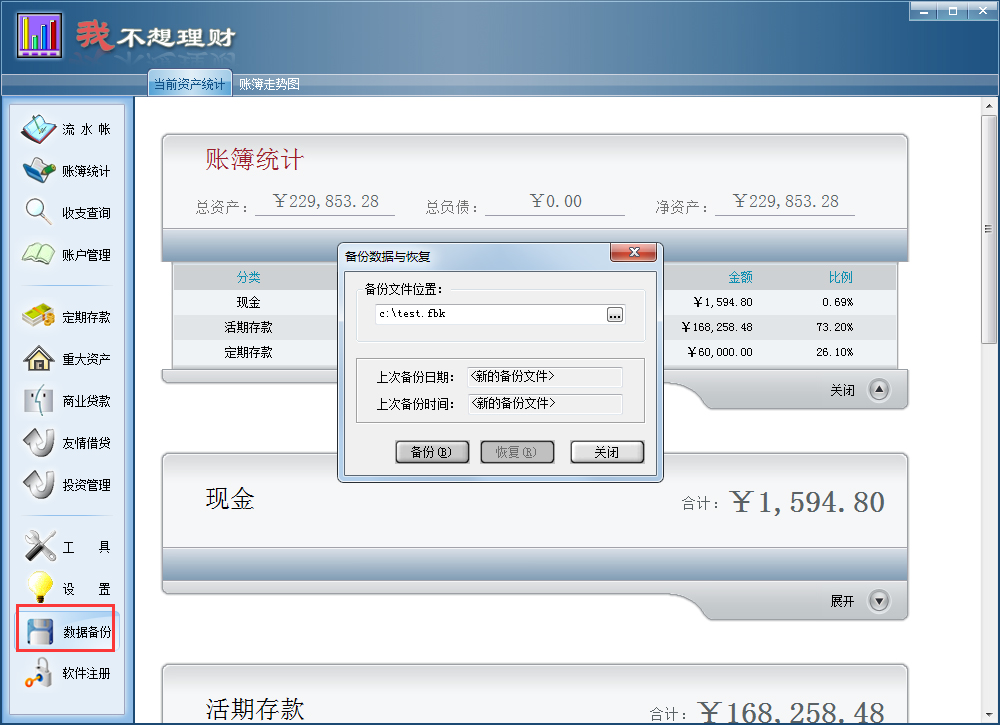
Task: Click percentage 0.69% cell
Action: pos(837,302)
